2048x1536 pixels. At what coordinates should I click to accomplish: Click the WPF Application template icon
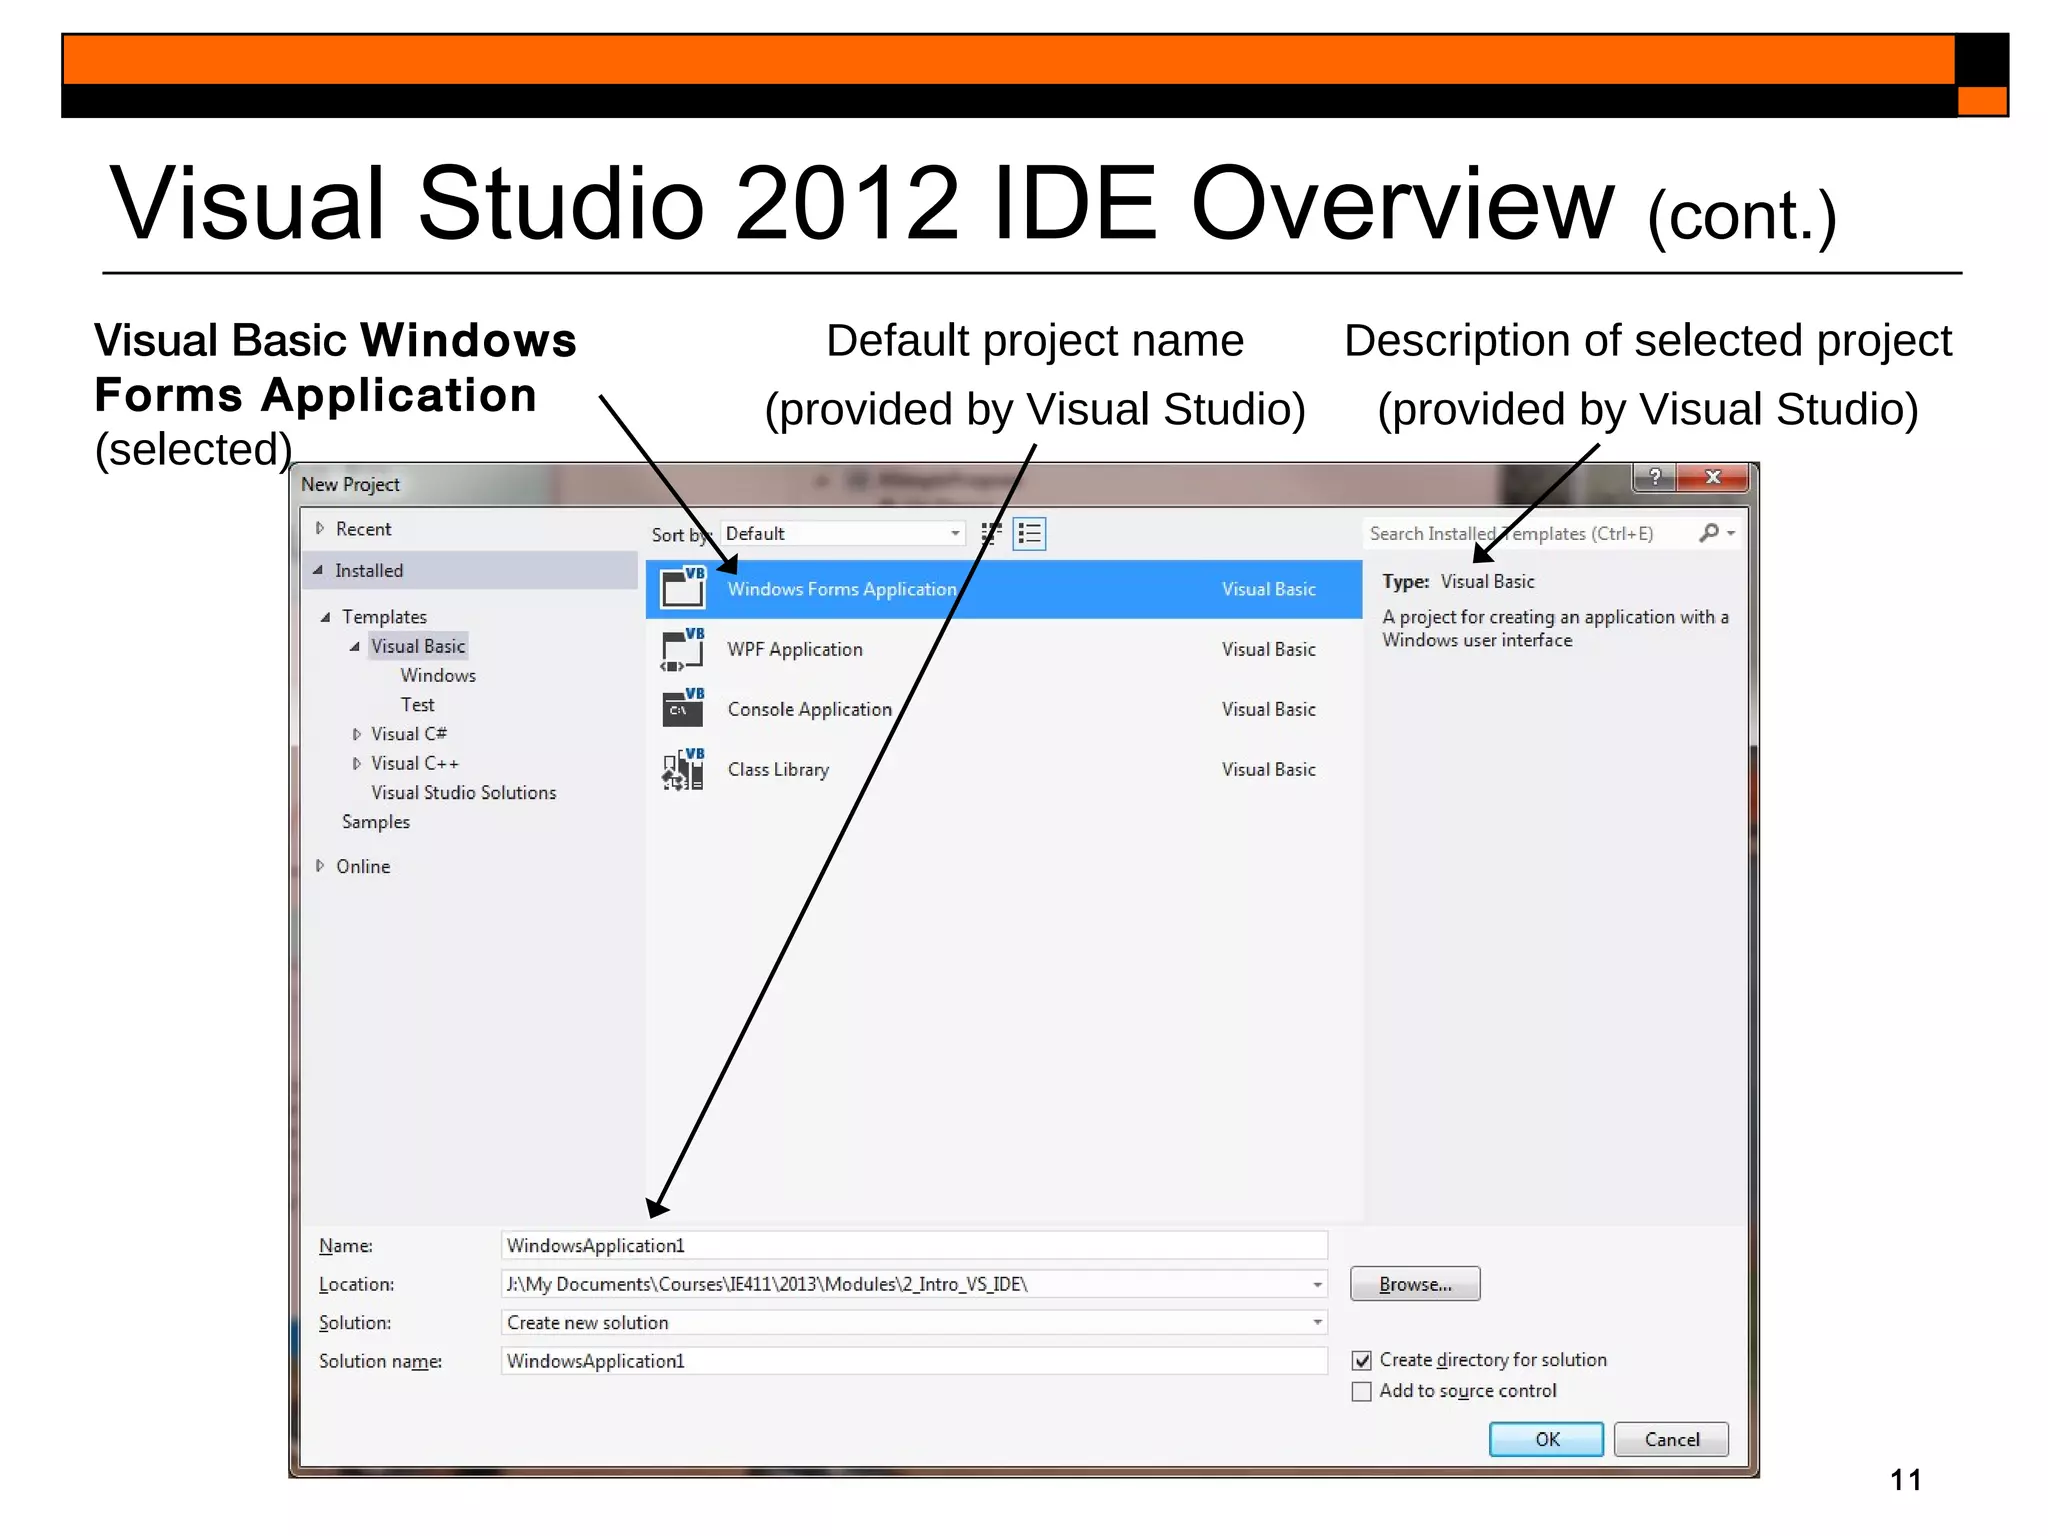[x=683, y=649]
